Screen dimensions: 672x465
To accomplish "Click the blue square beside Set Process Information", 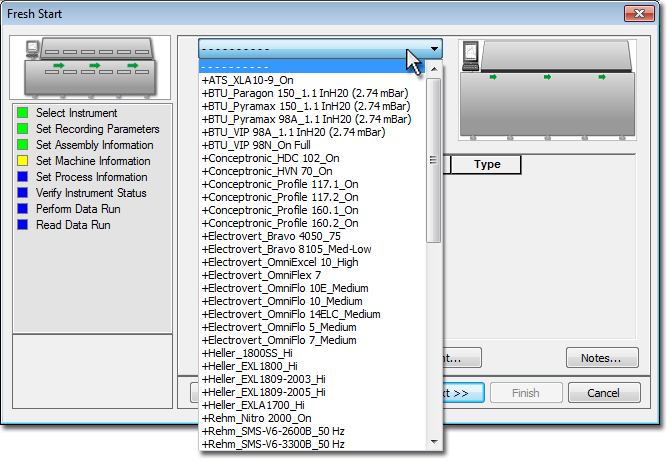I will pyautogui.click(x=22, y=177).
